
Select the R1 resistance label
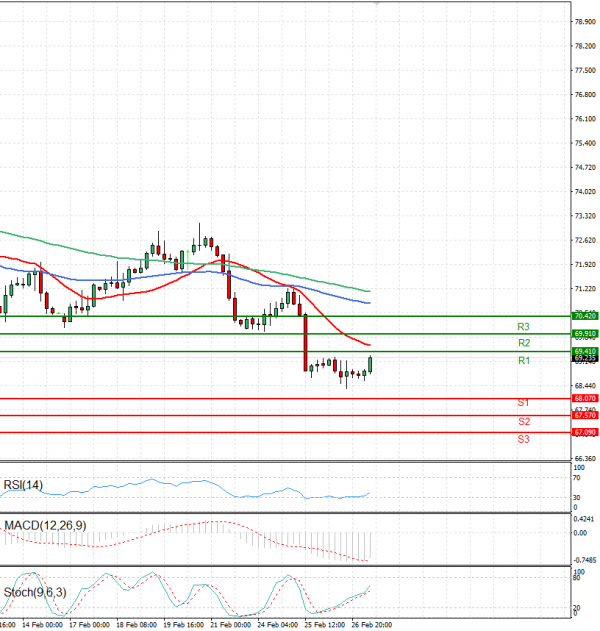coord(524,360)
